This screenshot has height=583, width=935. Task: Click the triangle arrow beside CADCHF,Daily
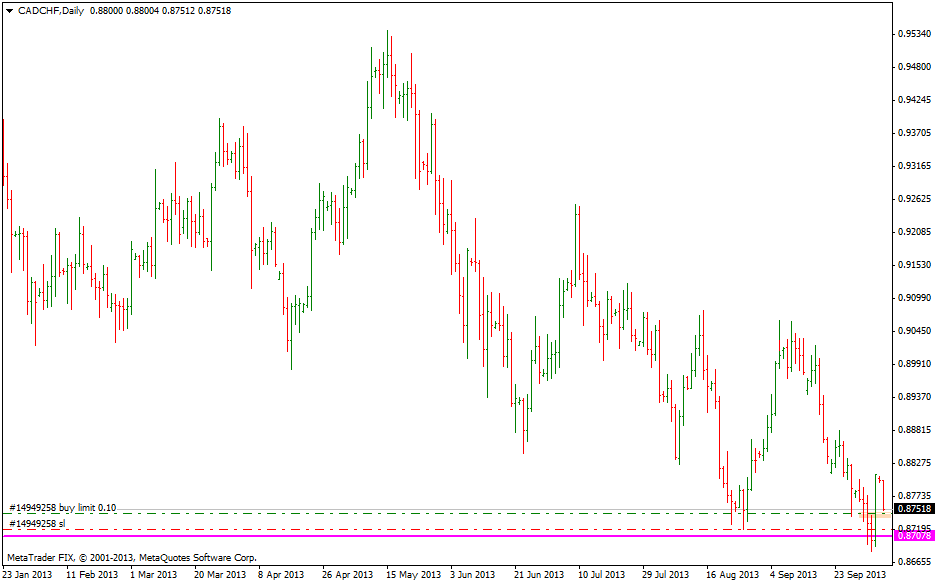[x=9, y=10]
